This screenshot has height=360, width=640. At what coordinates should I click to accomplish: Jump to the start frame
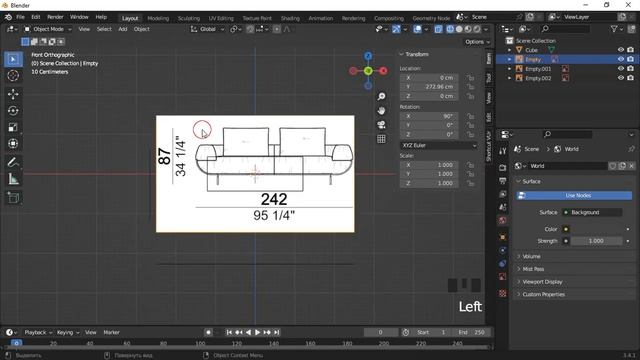(229, 333)
